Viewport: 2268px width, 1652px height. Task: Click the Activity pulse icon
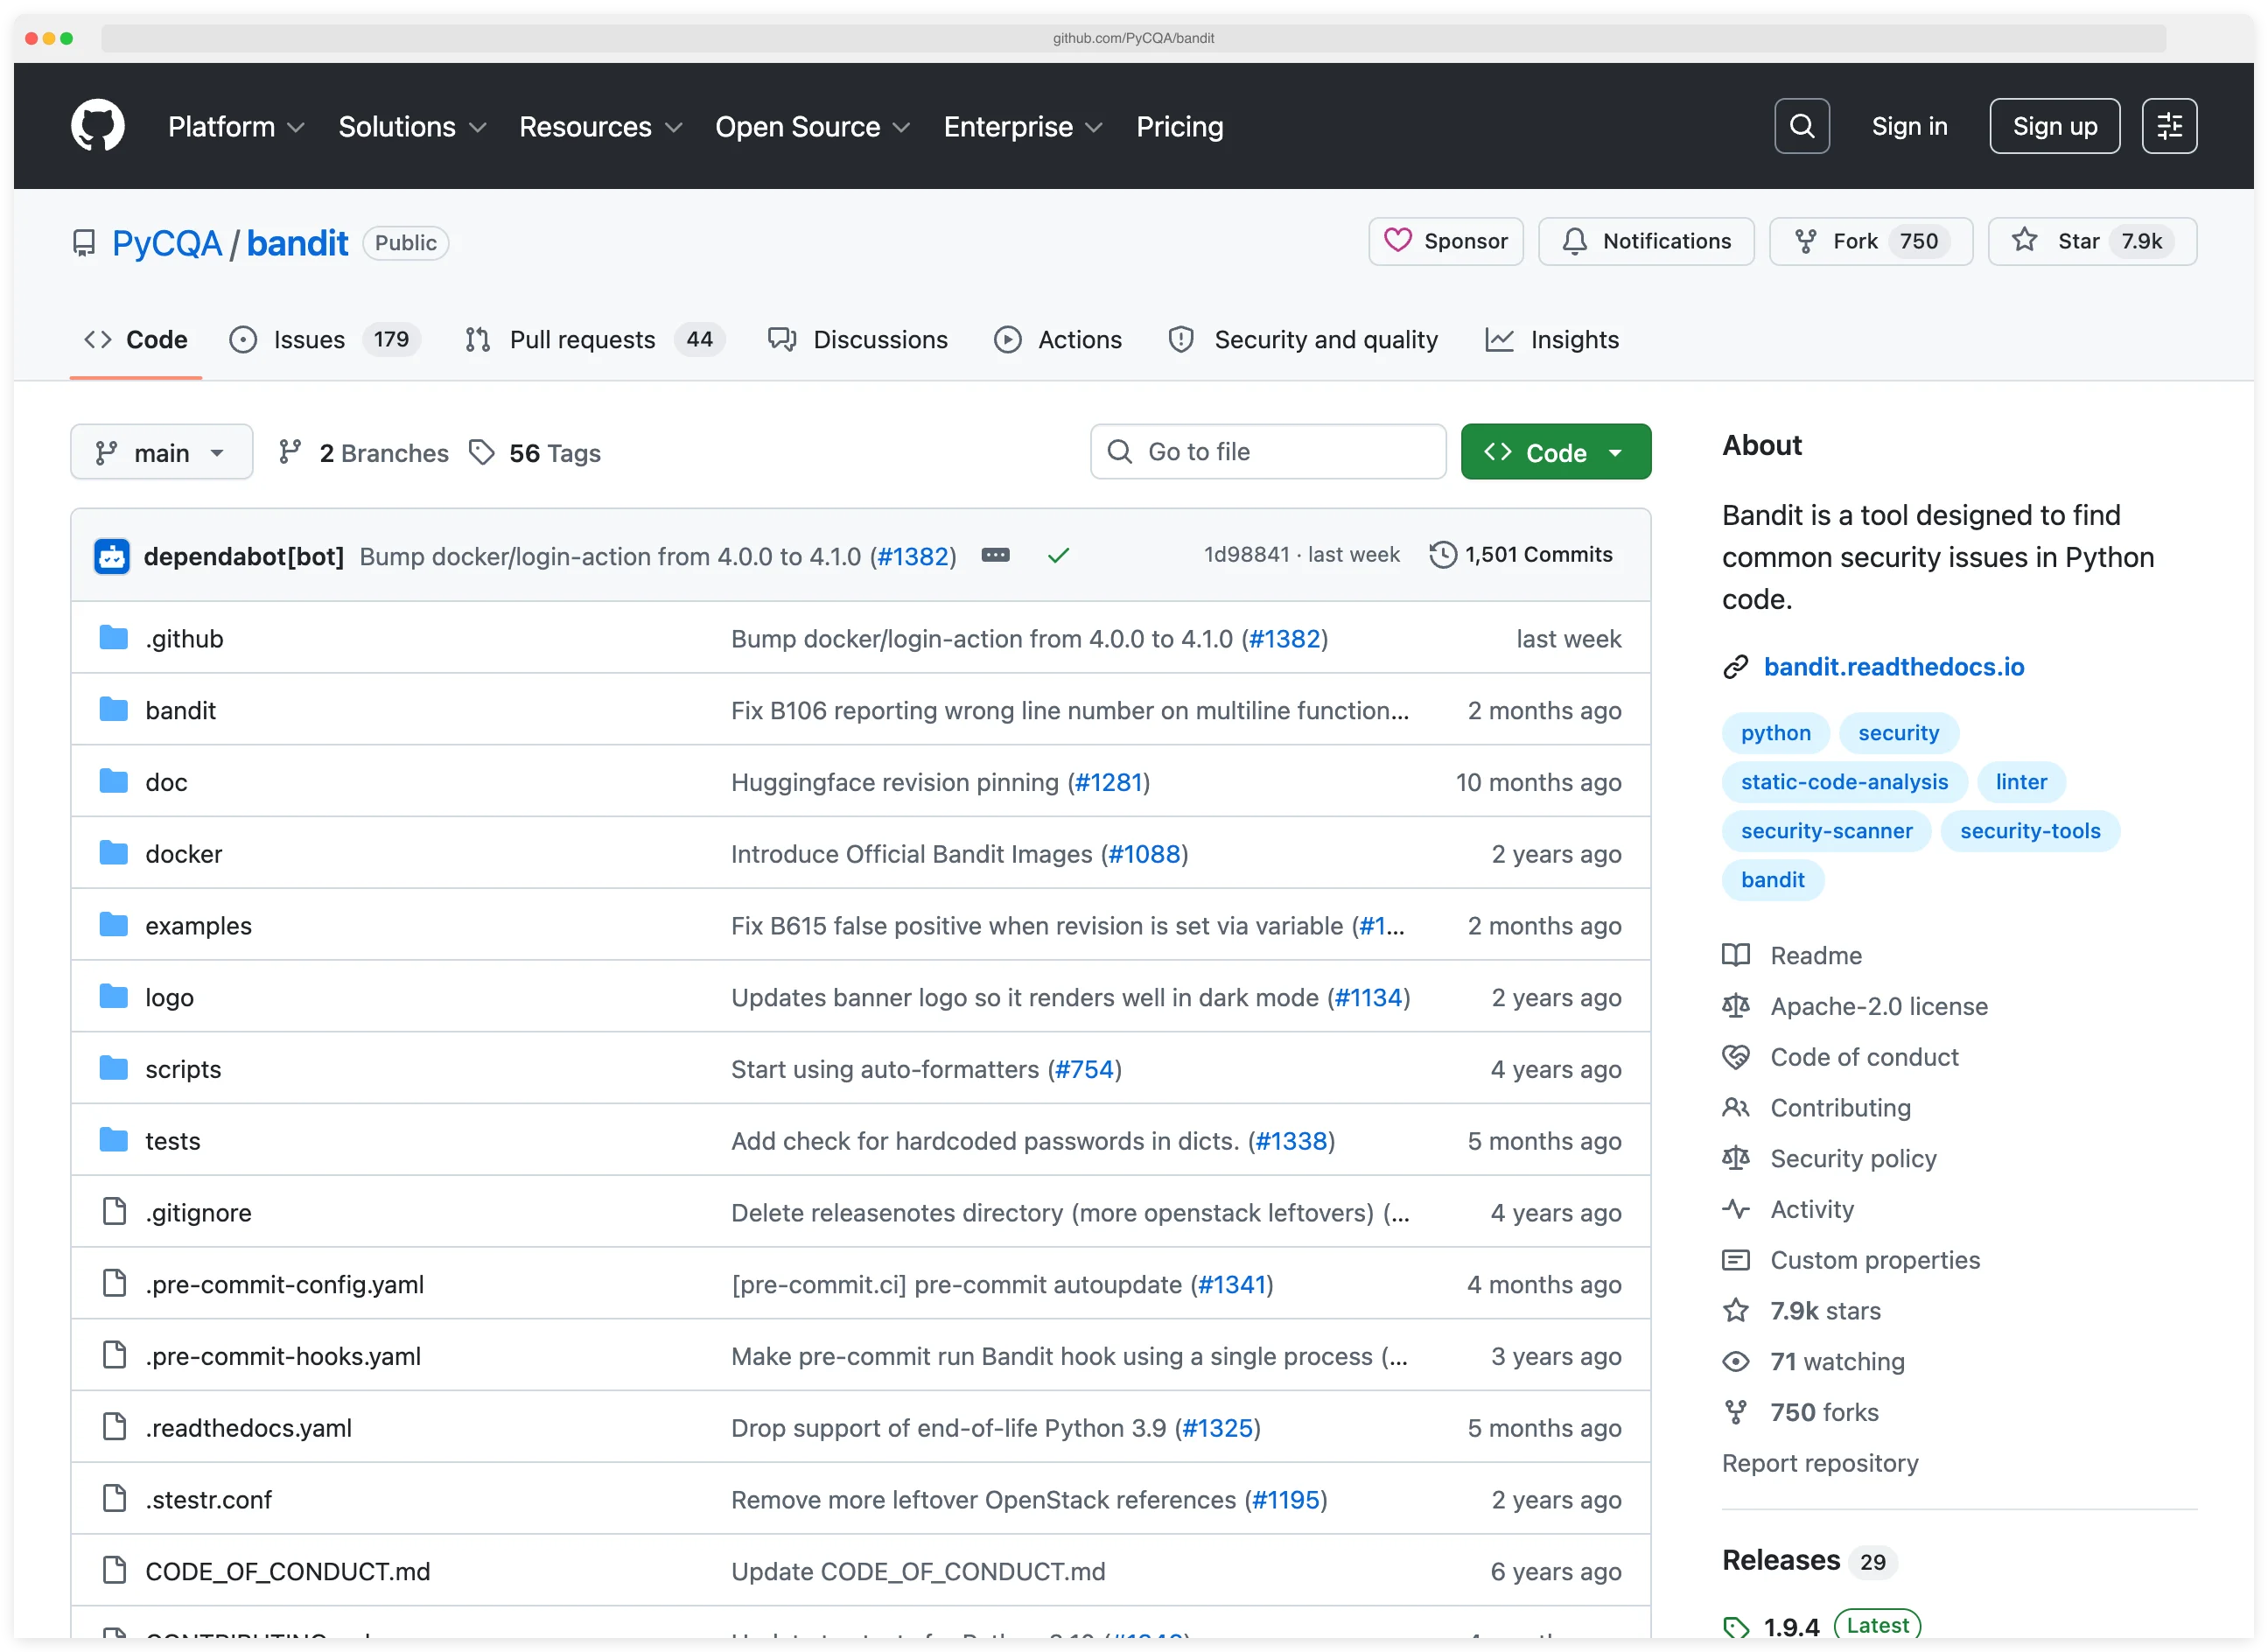point(1737,1209)
